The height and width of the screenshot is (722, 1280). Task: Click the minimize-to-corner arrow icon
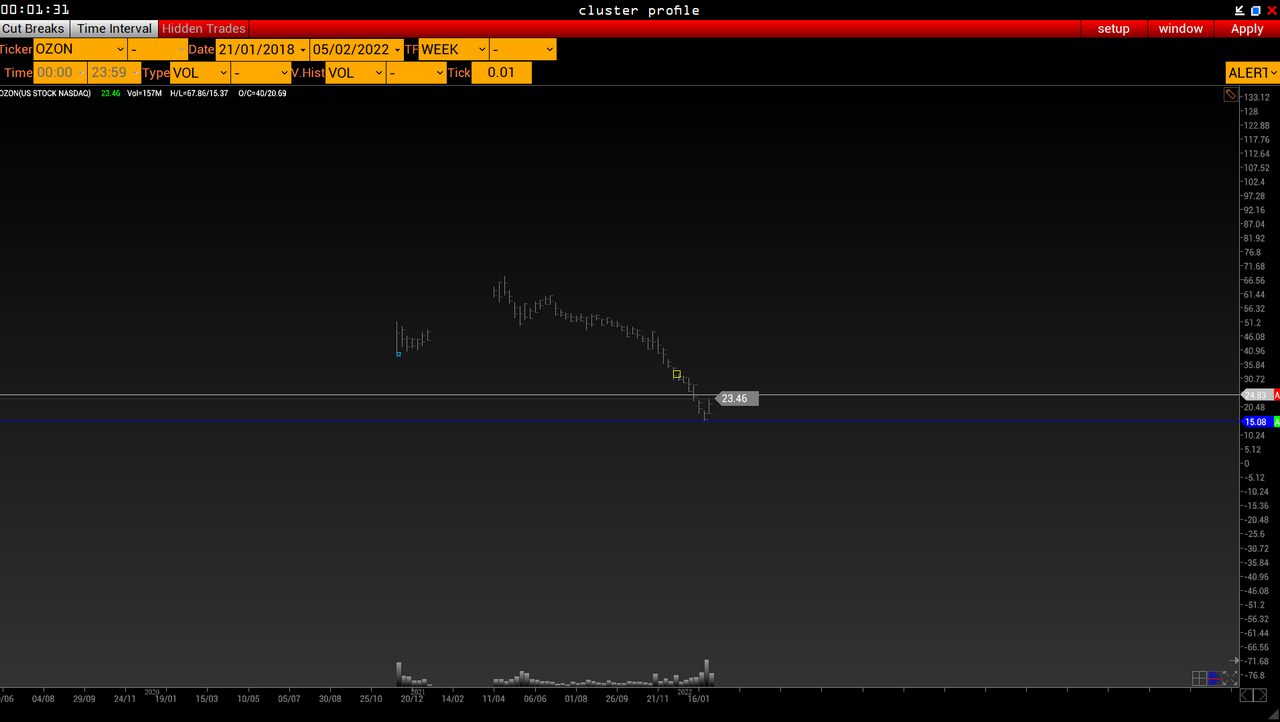[1239, 10]
